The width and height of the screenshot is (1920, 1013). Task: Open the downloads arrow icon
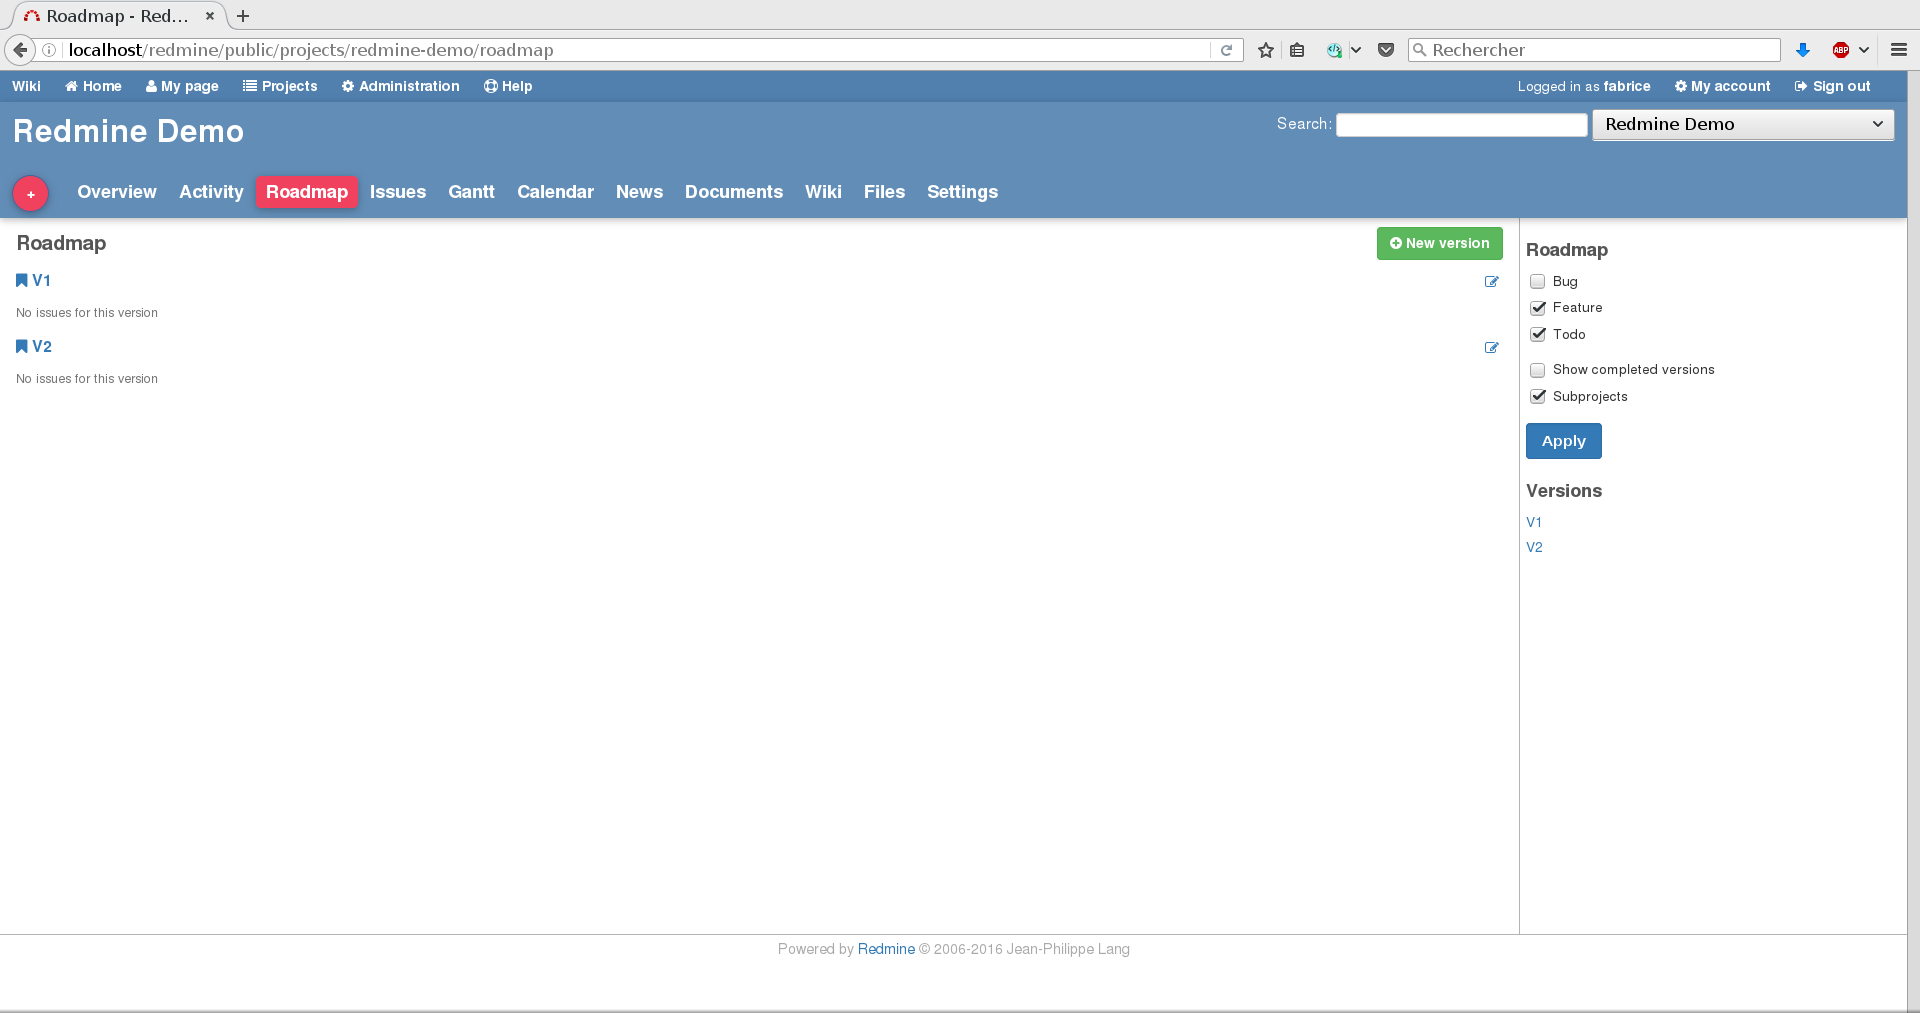click(x=1803, y=50)
